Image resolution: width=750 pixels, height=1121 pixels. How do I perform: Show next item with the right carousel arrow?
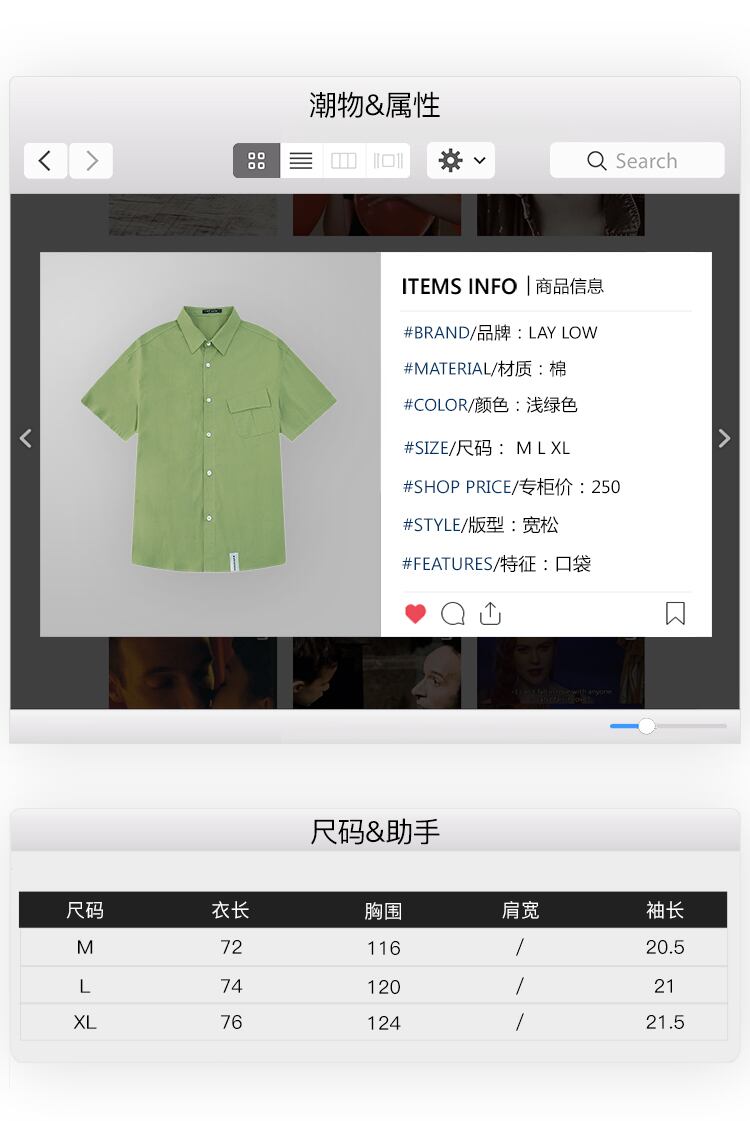point(724,438)
